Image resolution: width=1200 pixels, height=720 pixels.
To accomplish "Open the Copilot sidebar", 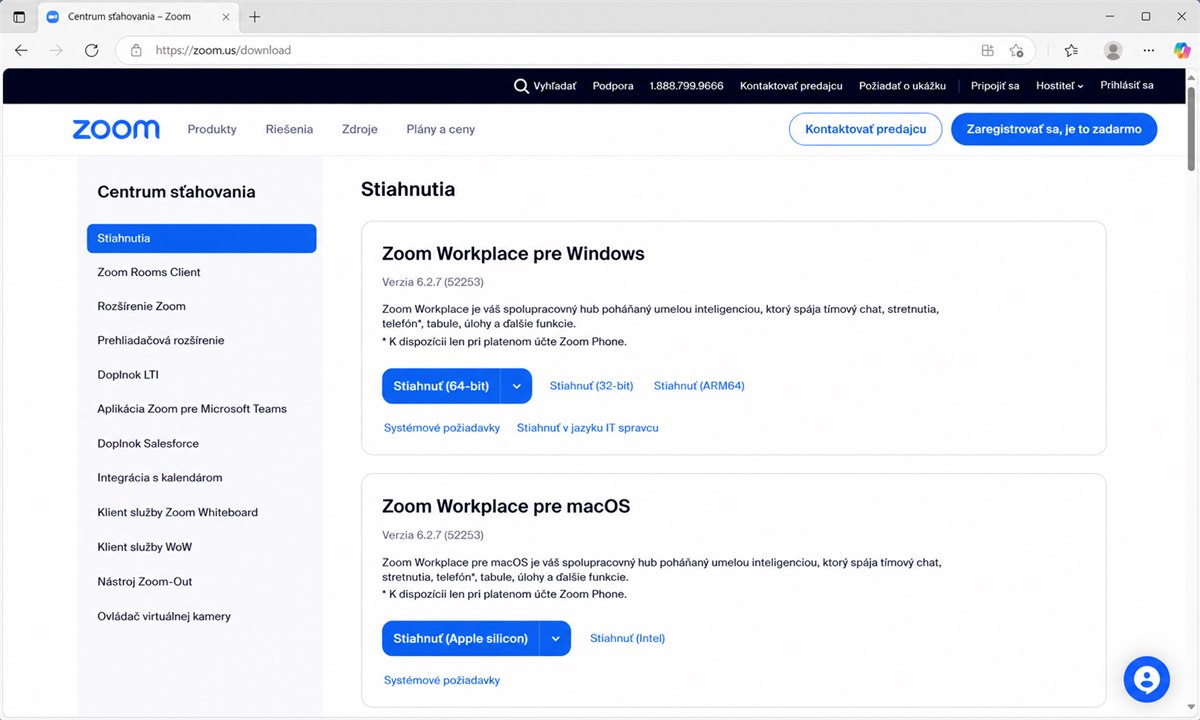I will [x=1182, y=50].
